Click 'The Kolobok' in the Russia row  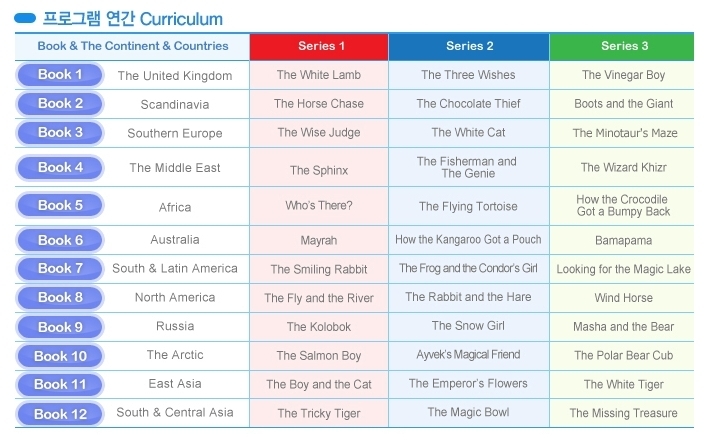coord(319,327)
